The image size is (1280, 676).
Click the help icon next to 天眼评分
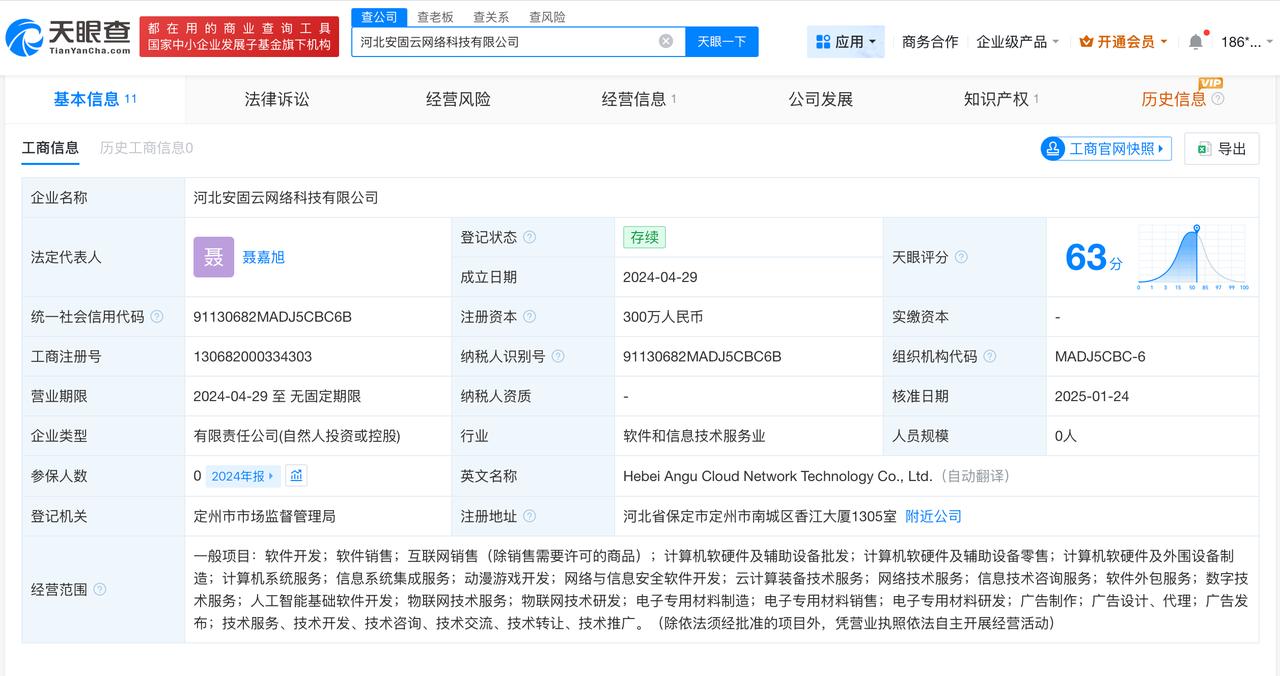point(960,257)
